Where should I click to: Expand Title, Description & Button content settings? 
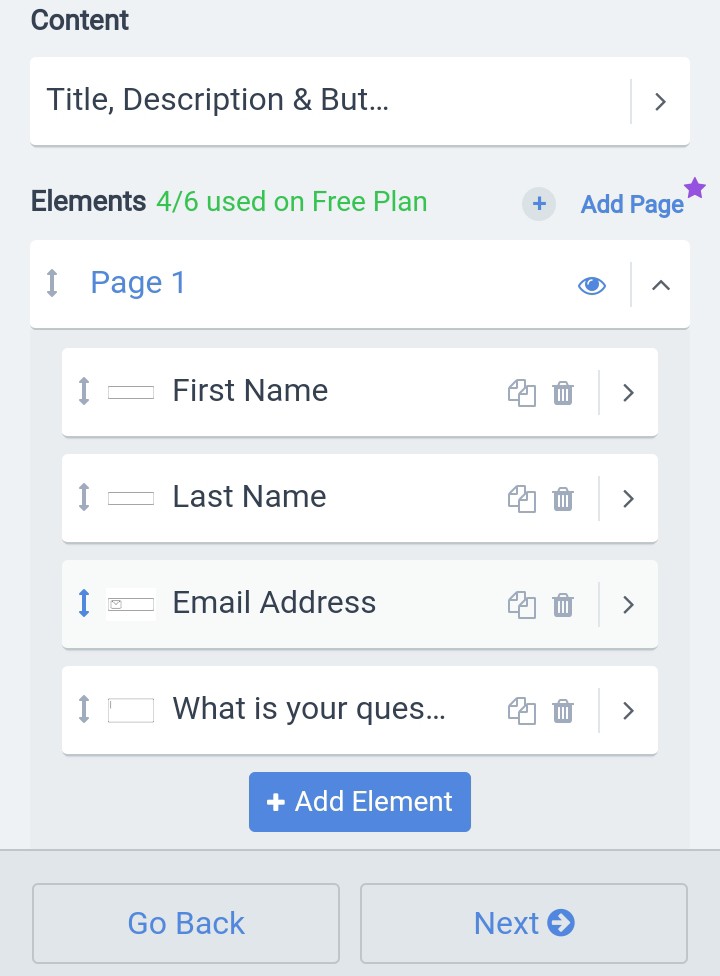click(660, 101)
